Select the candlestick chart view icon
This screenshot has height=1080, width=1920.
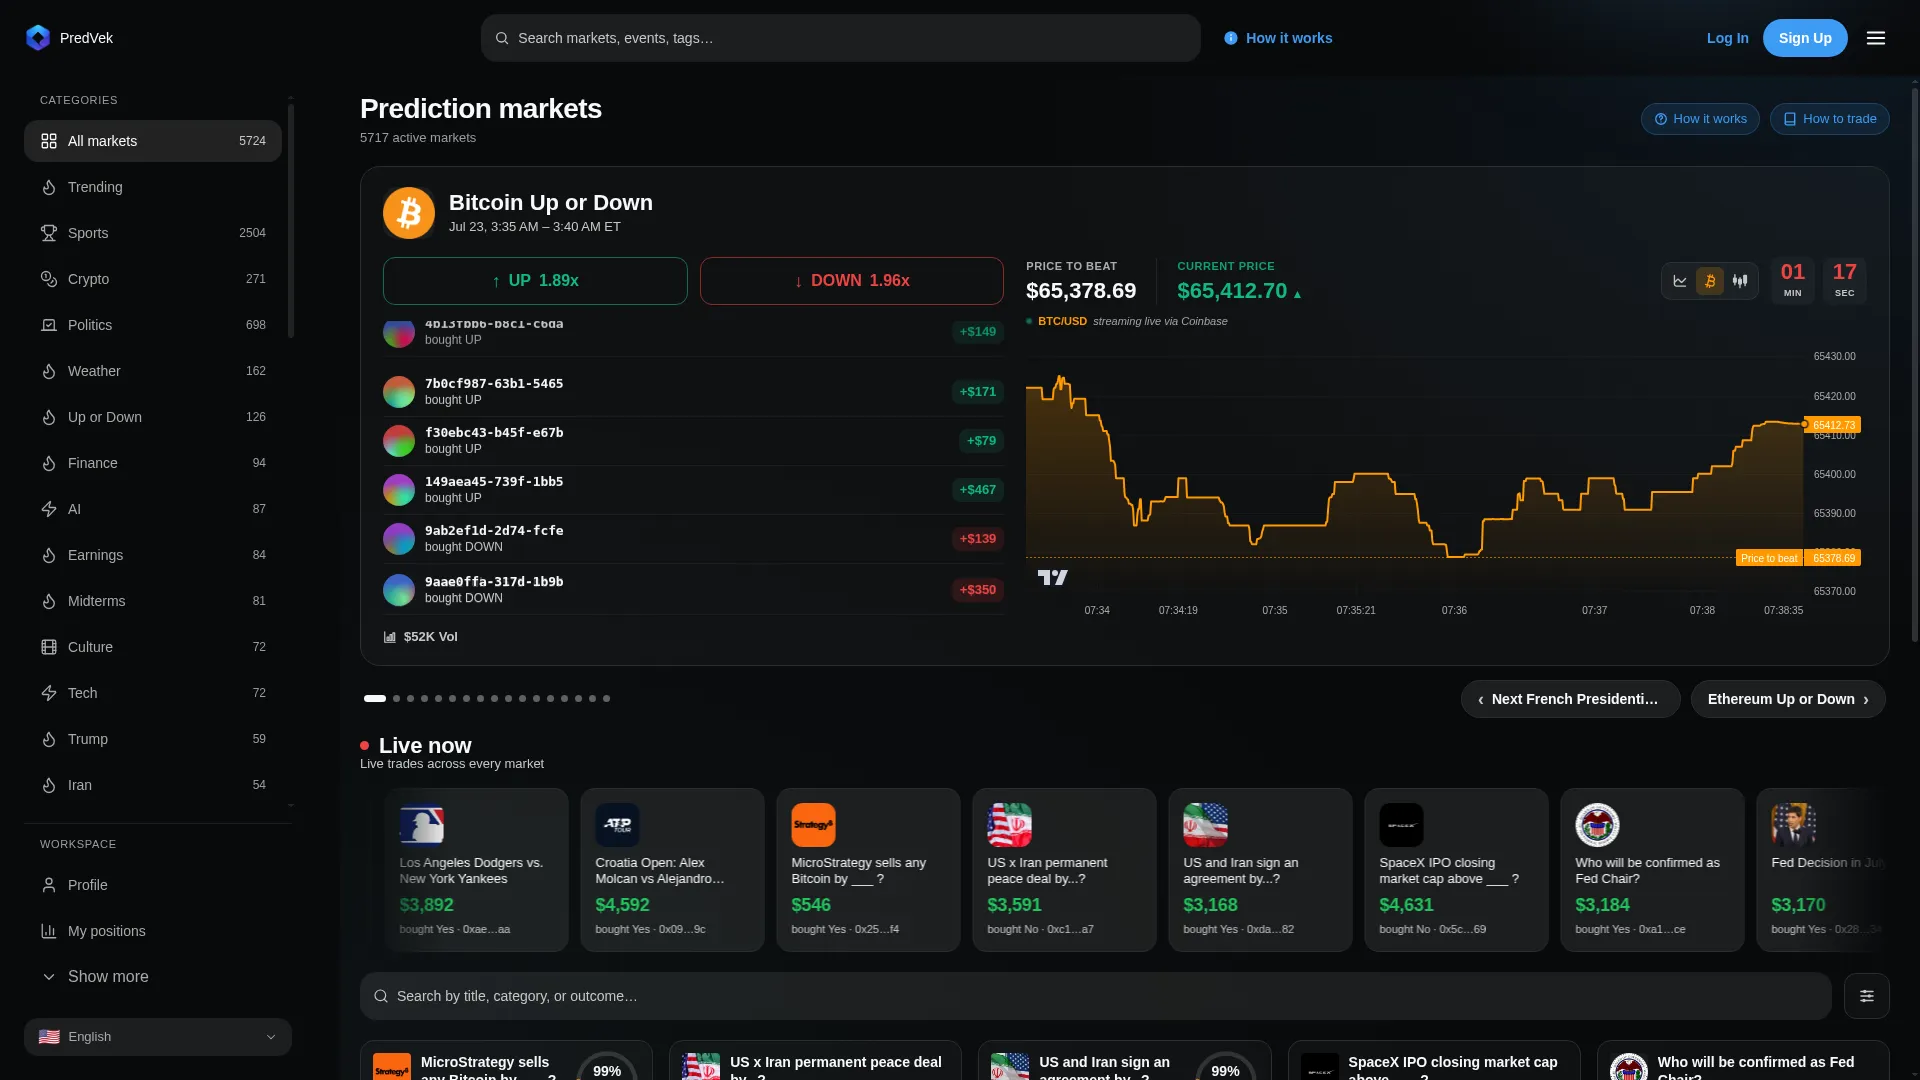coord(1740,281)
